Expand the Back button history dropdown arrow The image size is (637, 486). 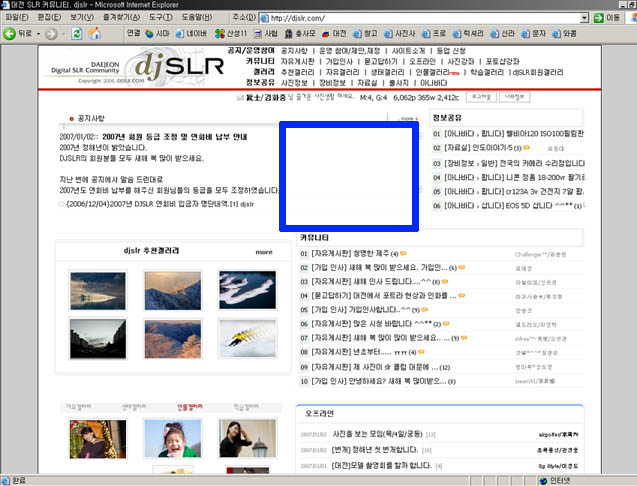[38, 33]
